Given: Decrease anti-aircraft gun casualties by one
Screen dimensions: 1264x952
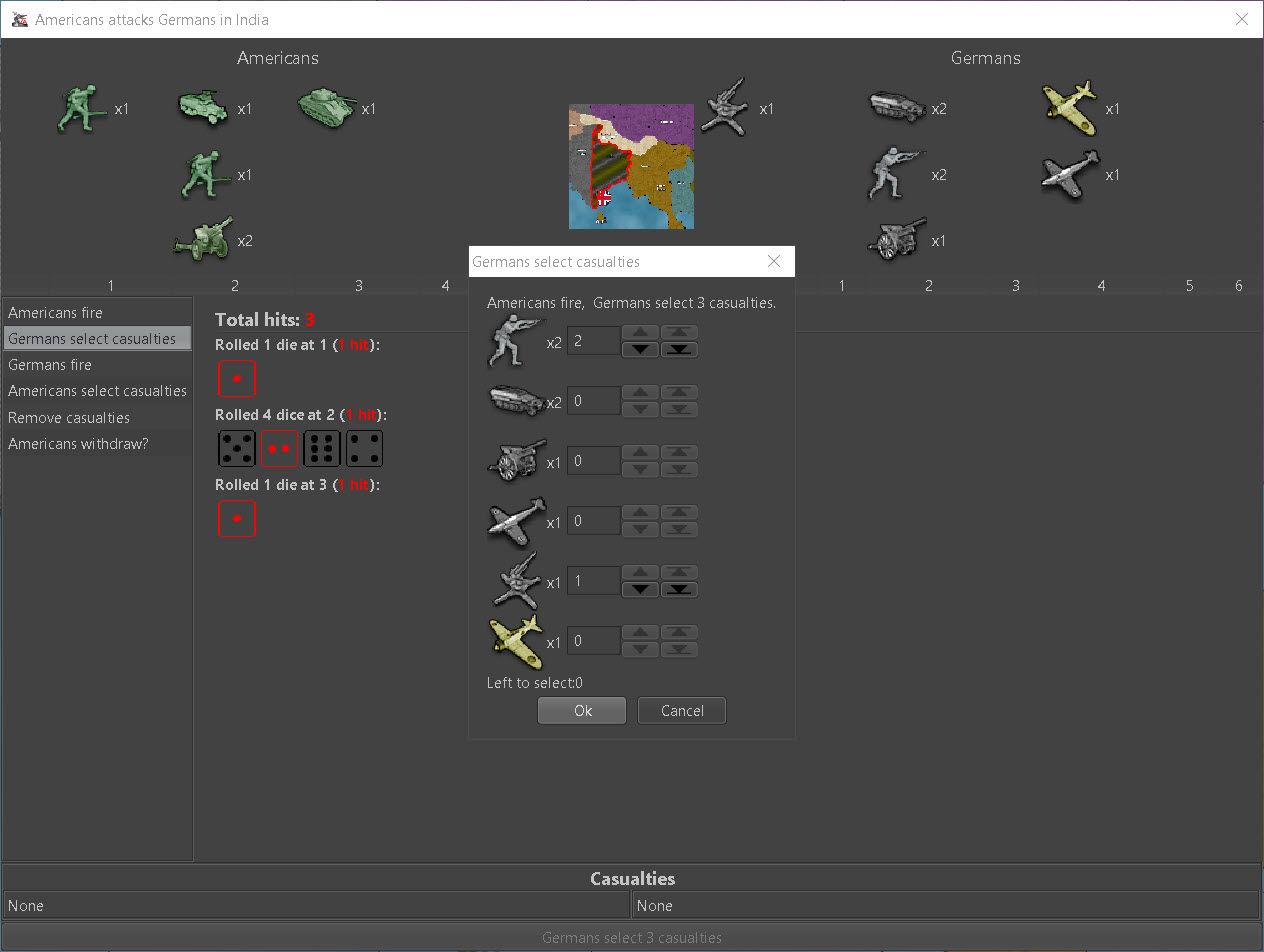Looking at the screenshot, I should pos(640,590).
